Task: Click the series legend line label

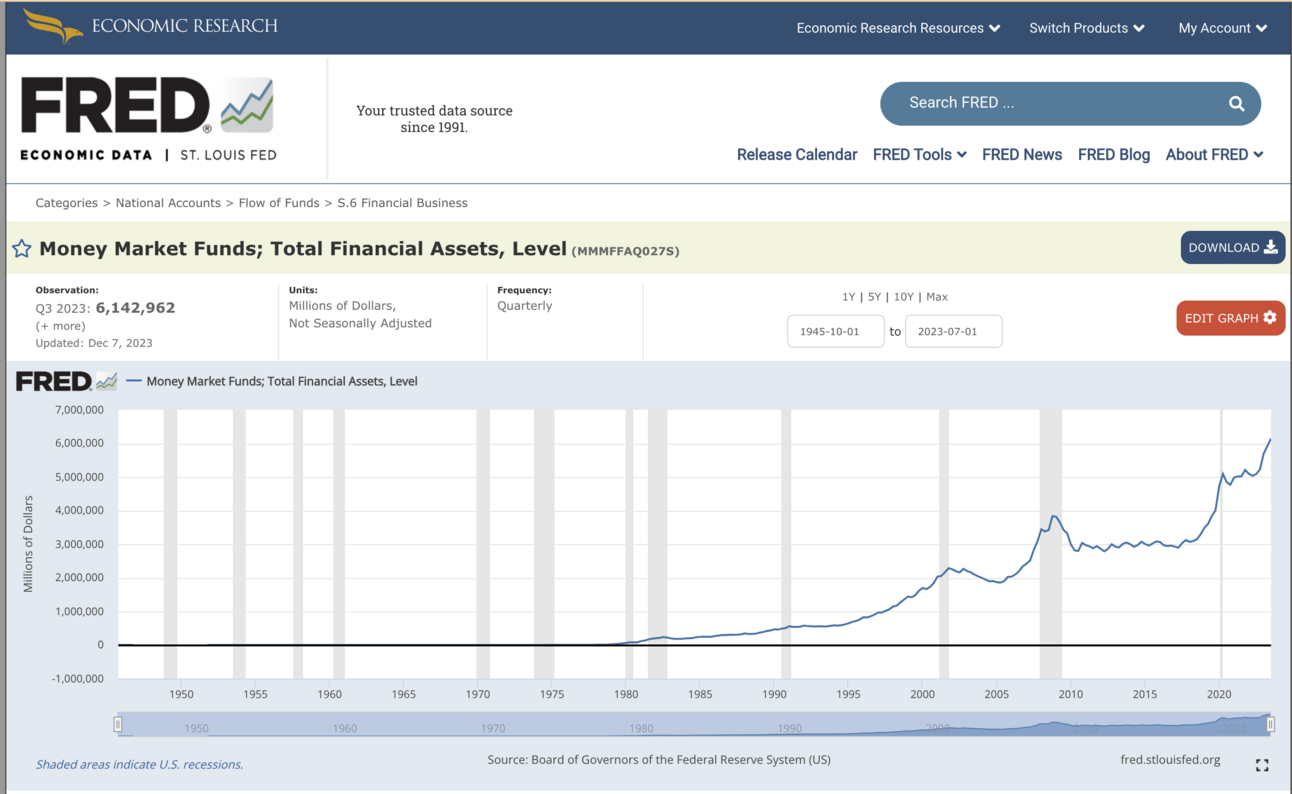Action: (282, 381)
